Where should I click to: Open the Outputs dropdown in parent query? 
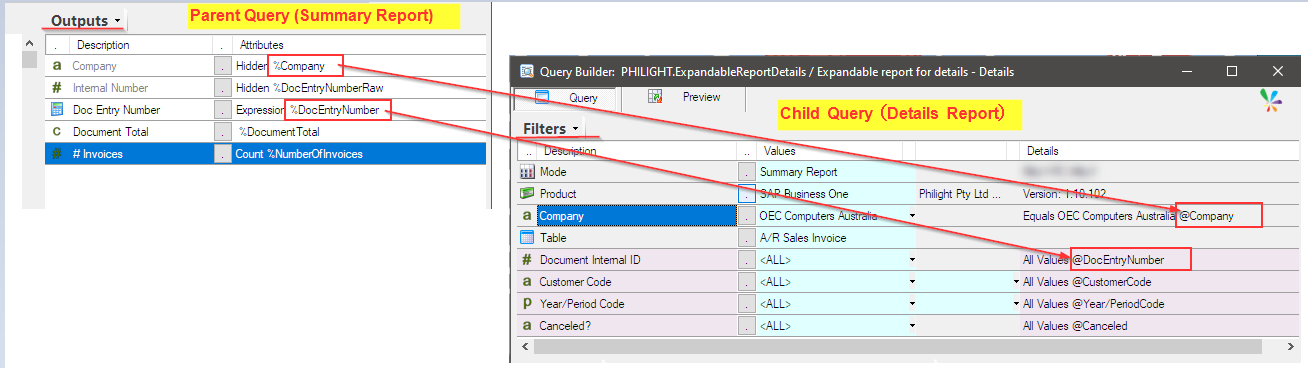(117, 20)
